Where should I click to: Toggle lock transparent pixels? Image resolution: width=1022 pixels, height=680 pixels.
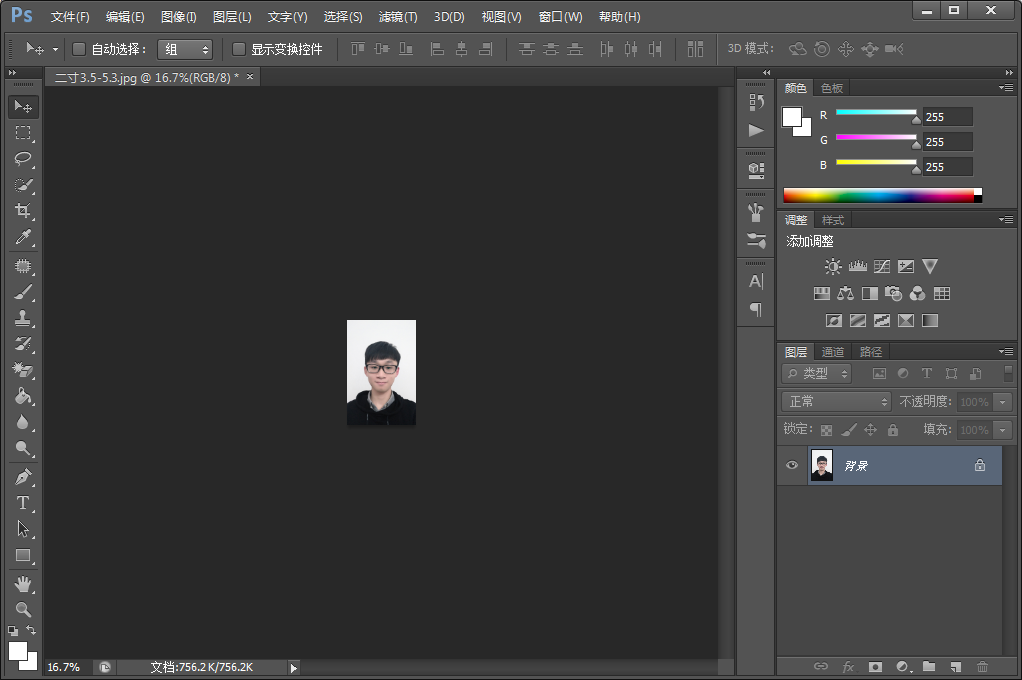click(x=826, y=430)
